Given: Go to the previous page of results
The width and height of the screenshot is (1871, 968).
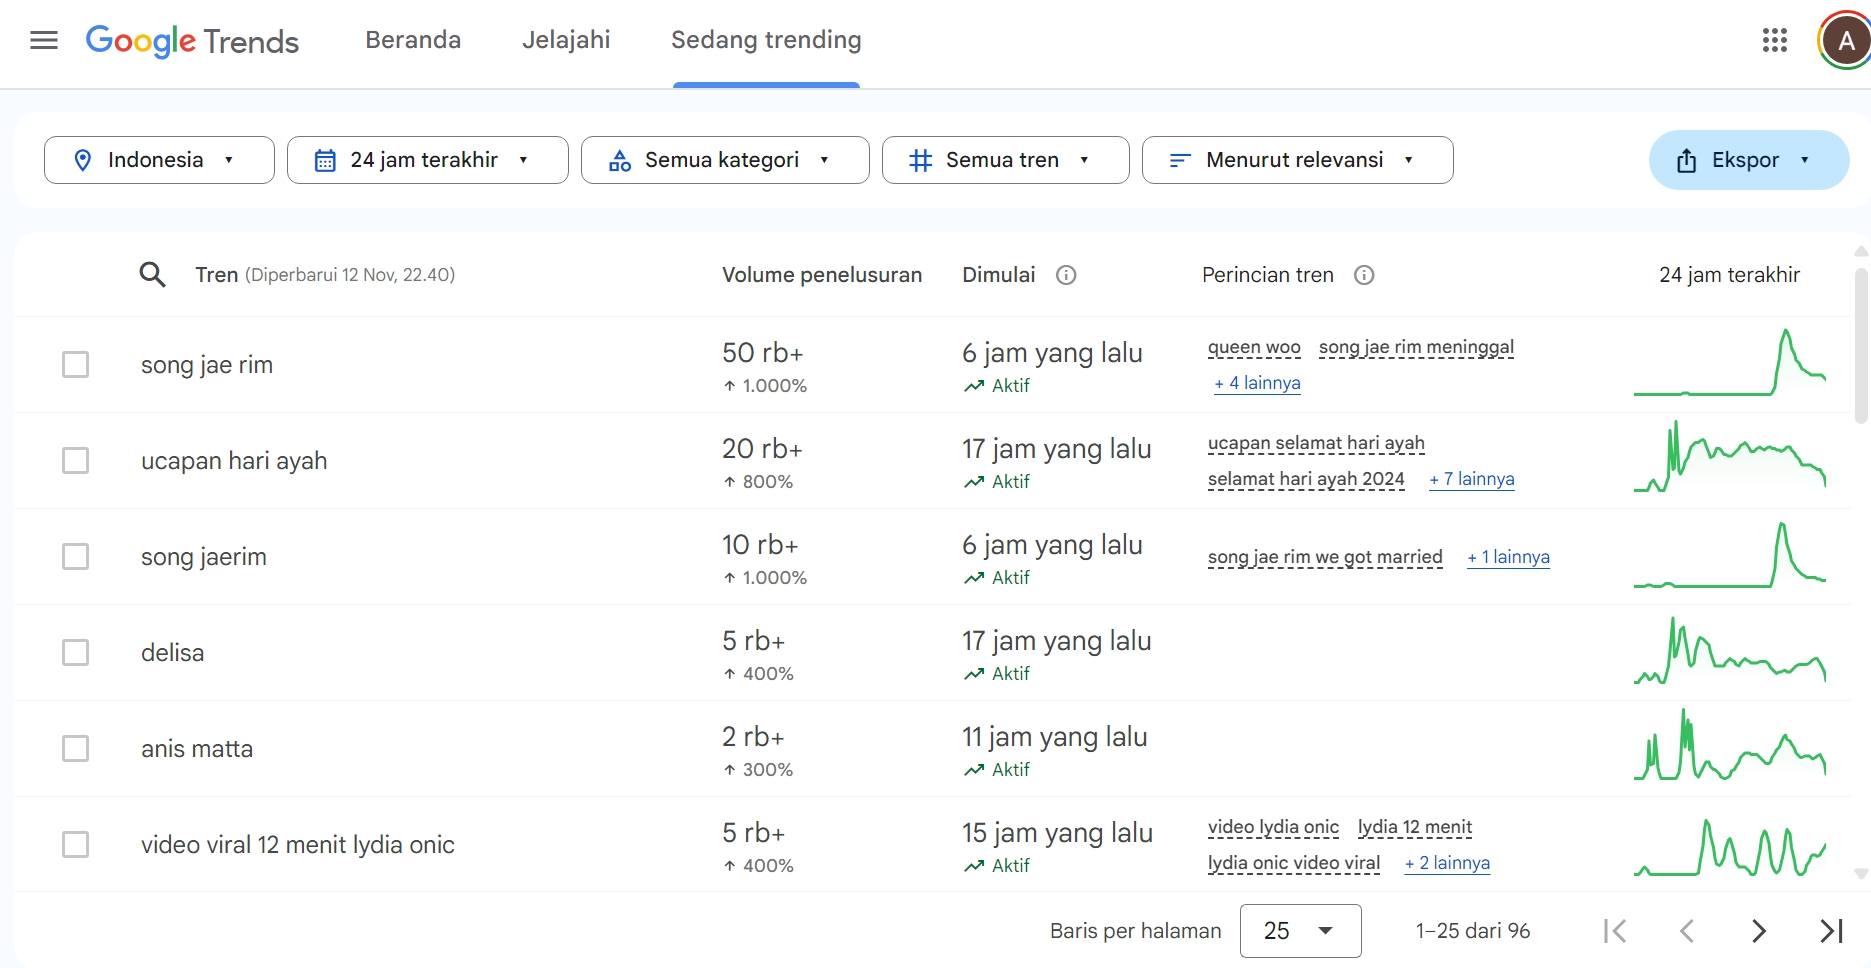Looking at the screenshot, I should pos(1687,931).
